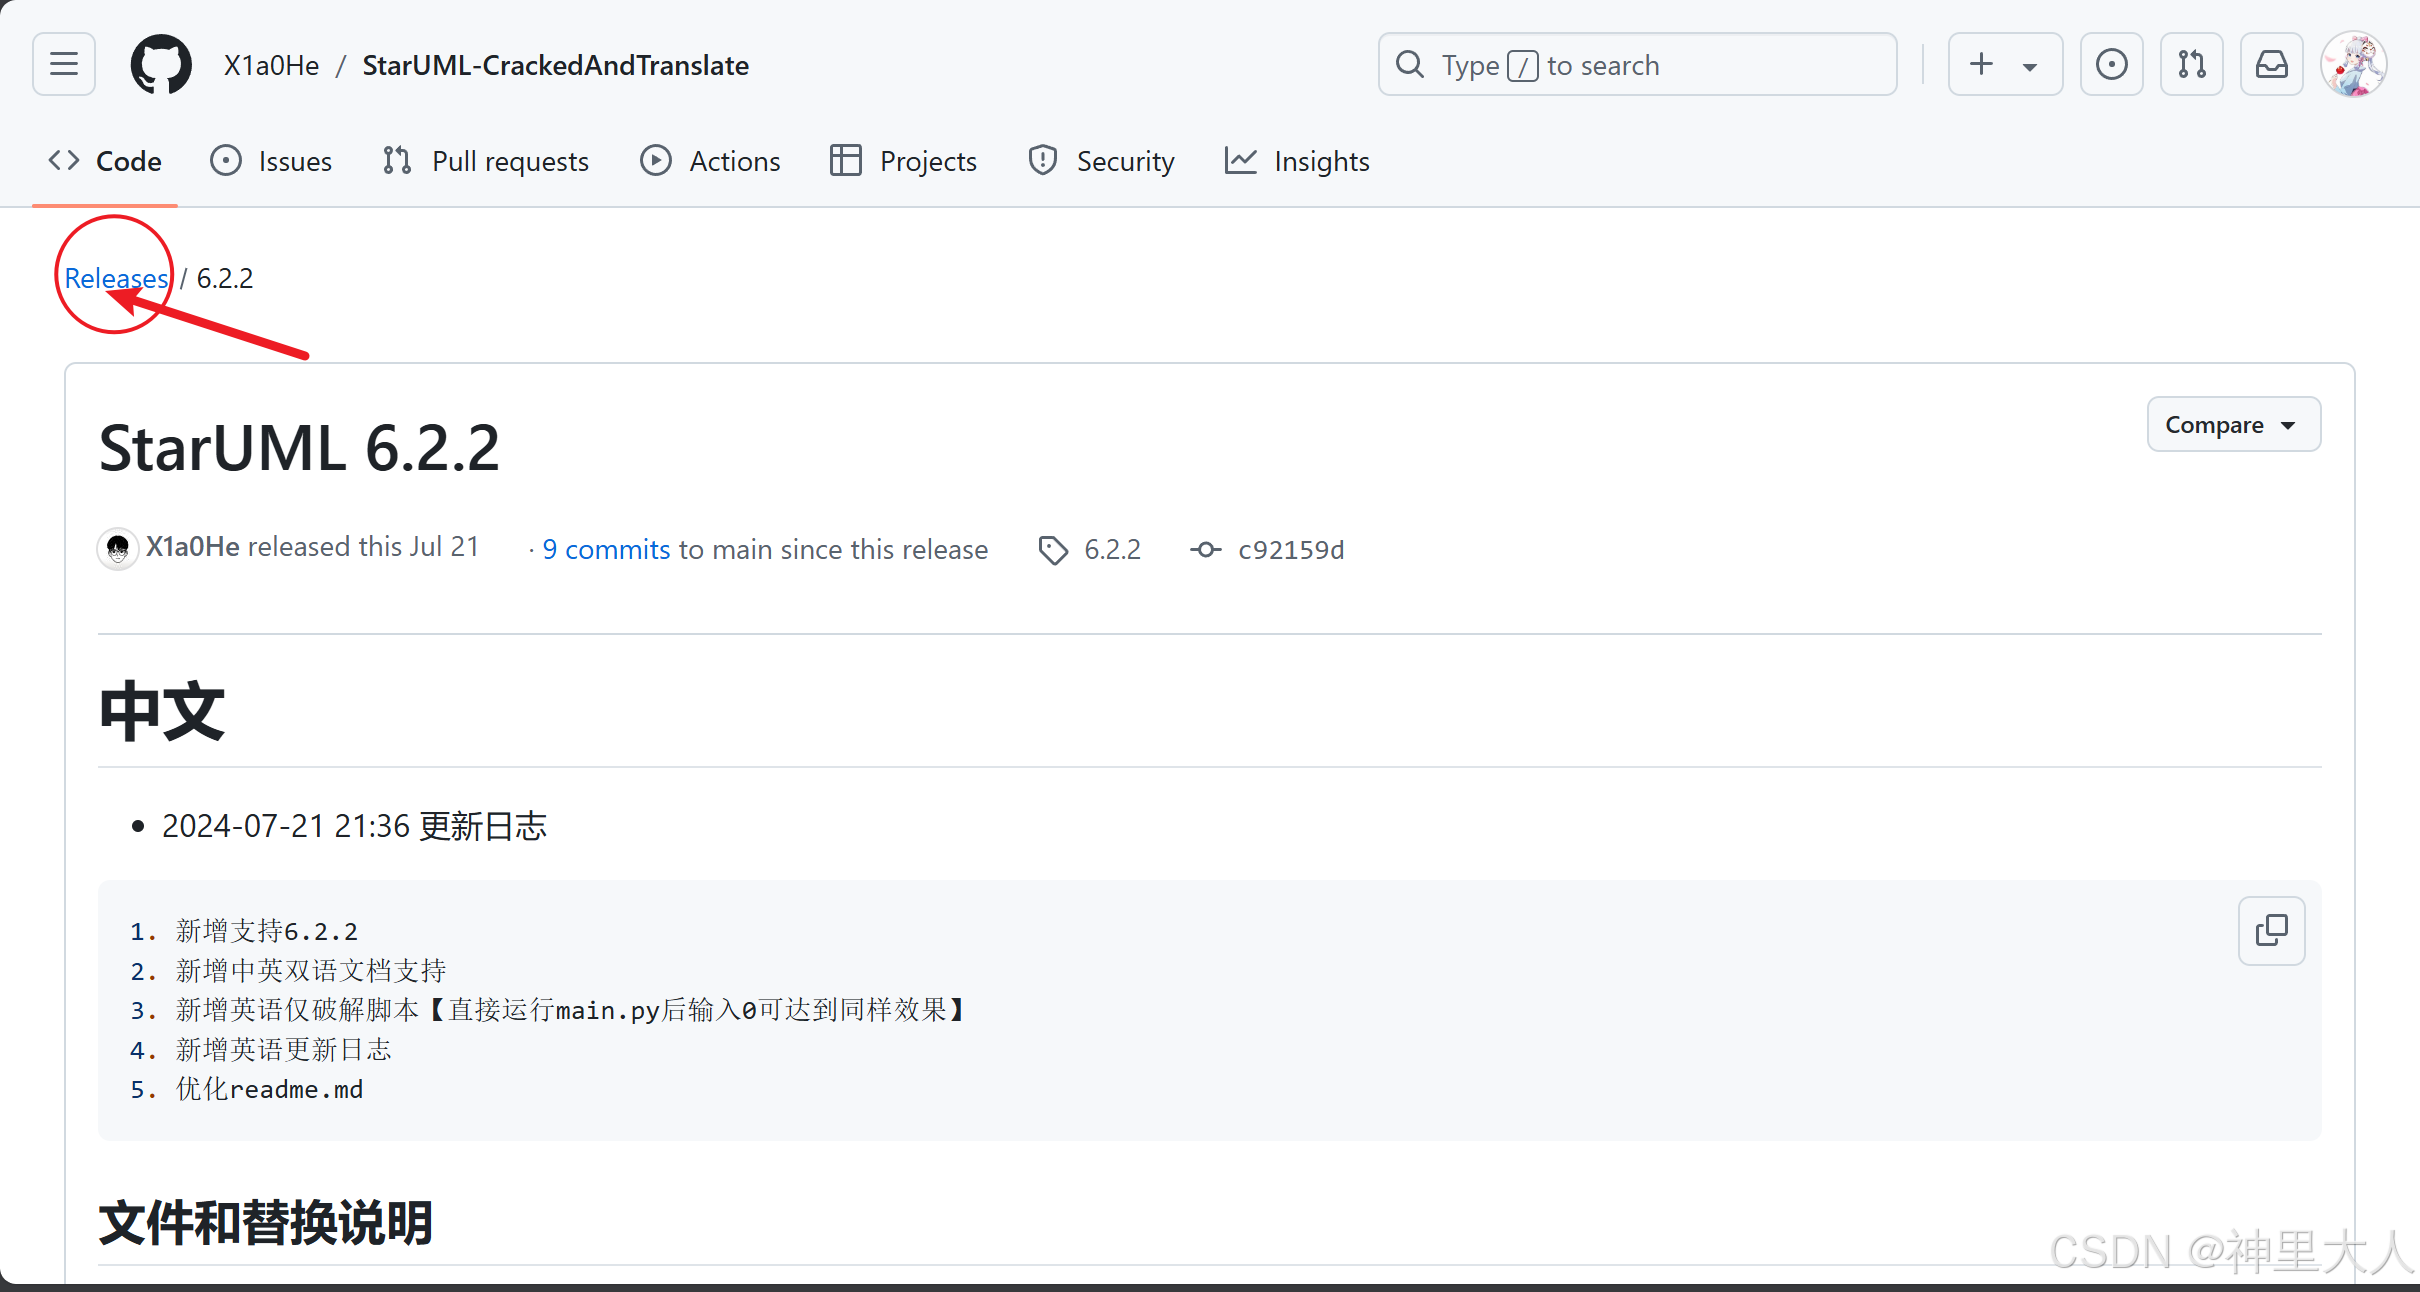Expand the Compare dropdown
Image resolution: width=2420 pixels, height=1292 pixels.
(x=2233, y=425)
